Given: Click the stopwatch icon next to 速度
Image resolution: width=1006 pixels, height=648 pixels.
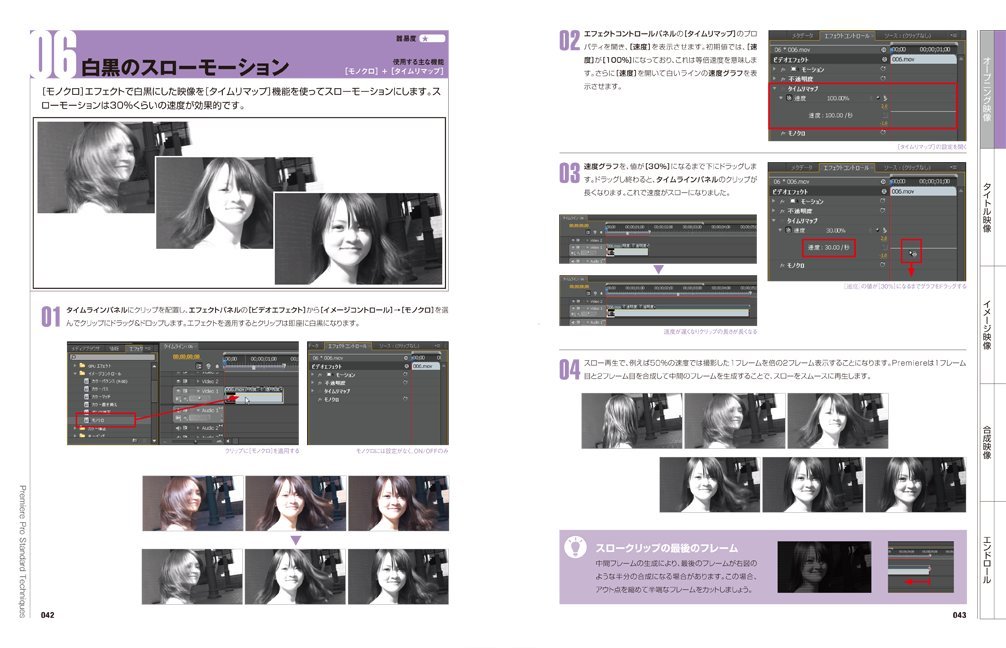Looking at the screenshot, I should pyautogui.click(x=790, y=97).
